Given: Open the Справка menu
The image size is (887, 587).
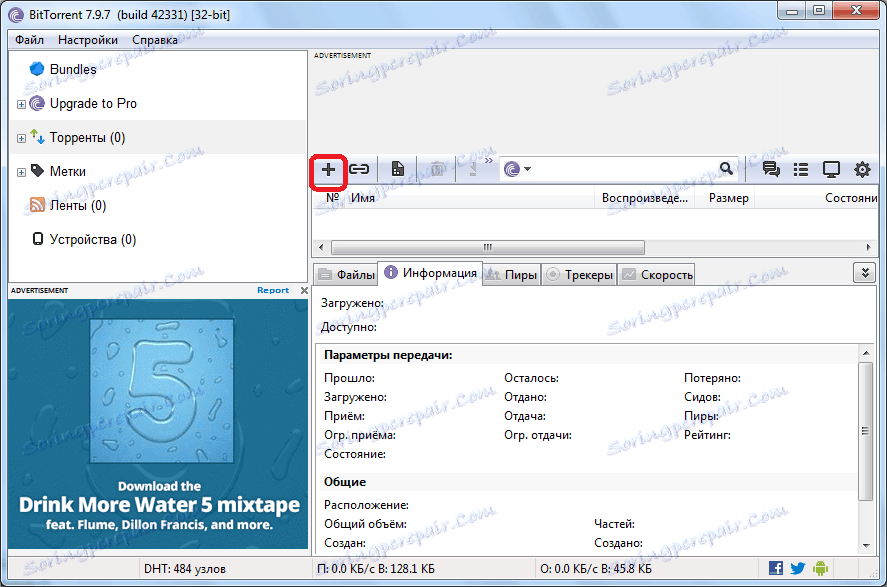Looking at the screenshot, I should [x=154, y=40].
